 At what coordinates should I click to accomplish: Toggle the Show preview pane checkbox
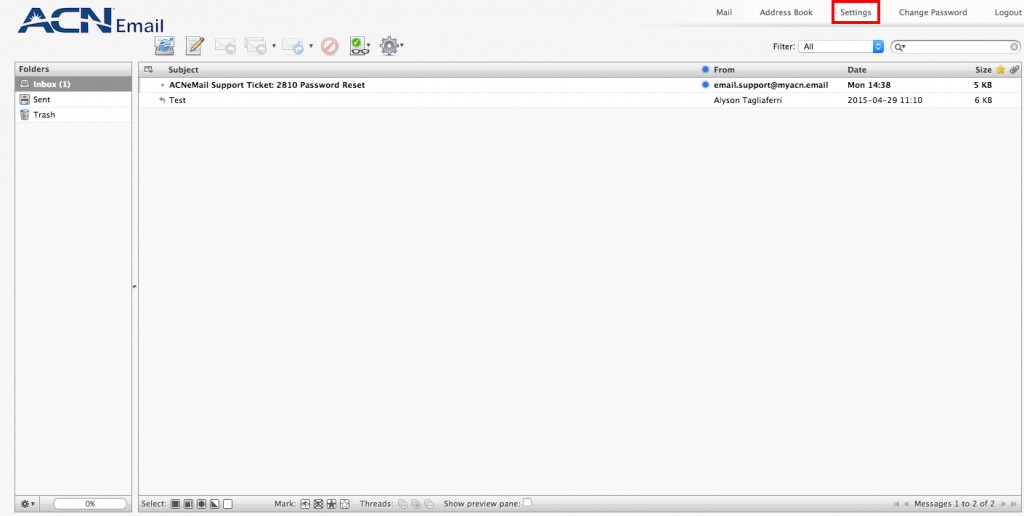pos(528,503)
